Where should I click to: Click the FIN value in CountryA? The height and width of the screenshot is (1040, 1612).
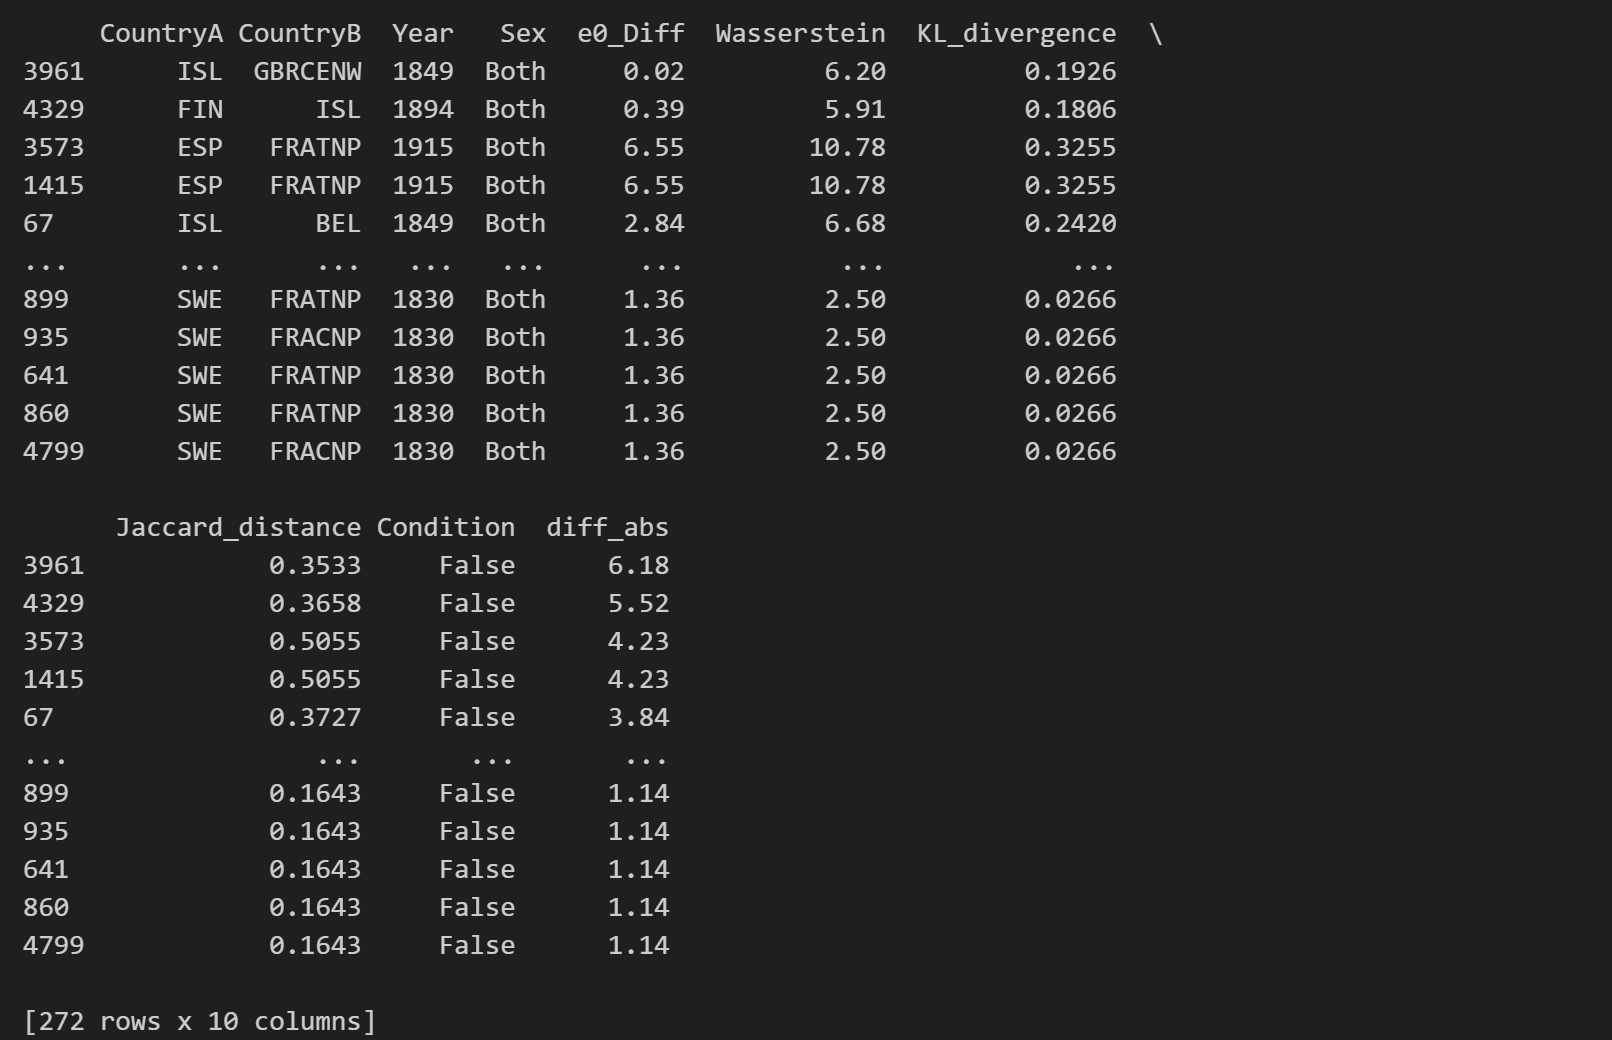(200, 110)
